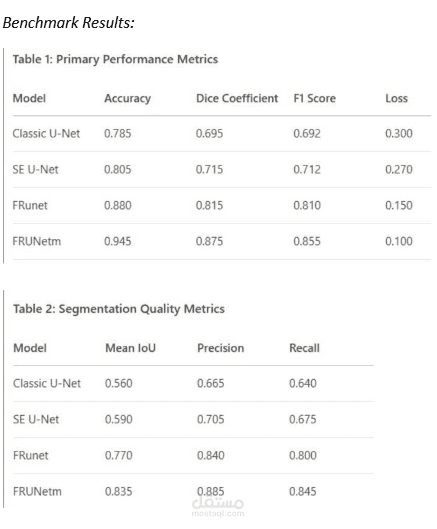Select Classic U-Net Mean IoU value 0.560
The height and width of the screenshot is (529, 437).
point(118,383)
